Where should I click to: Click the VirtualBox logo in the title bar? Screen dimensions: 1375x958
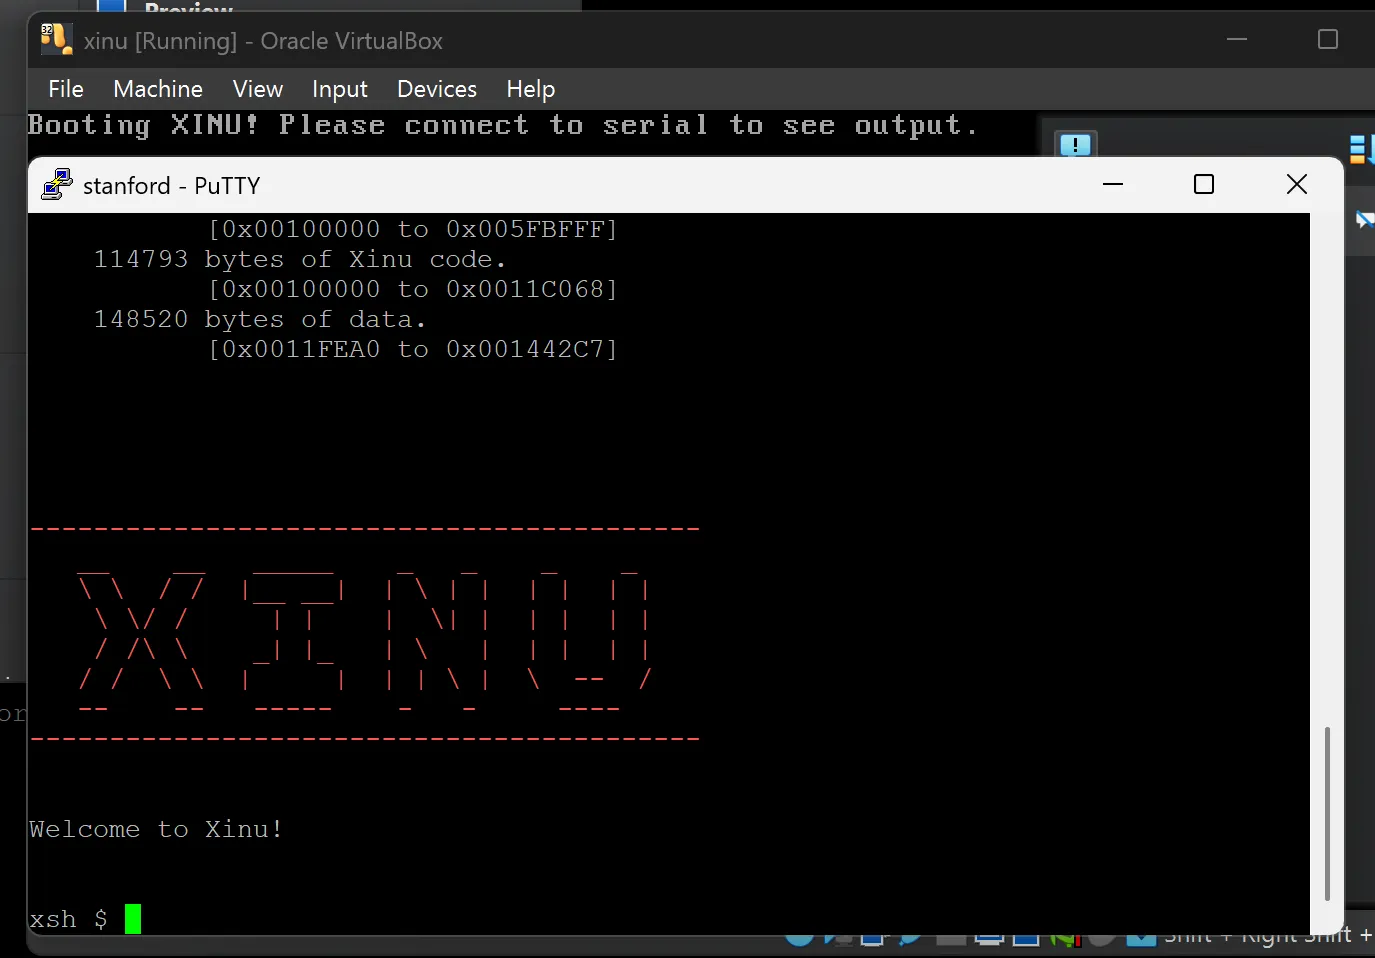55,39
